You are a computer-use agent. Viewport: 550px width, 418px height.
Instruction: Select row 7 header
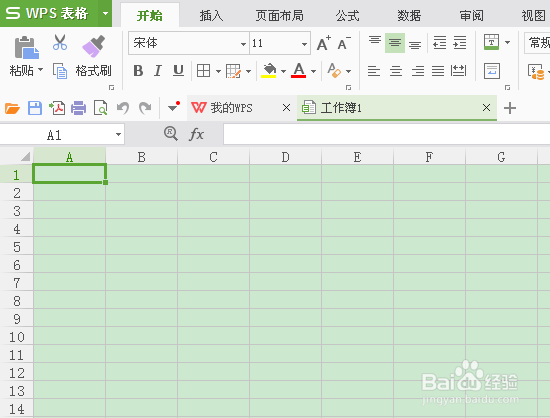click(x=17, y=283)
